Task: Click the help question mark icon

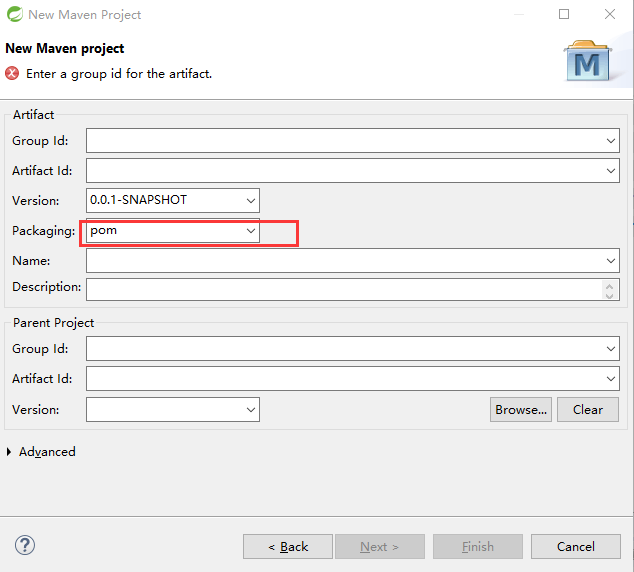Action: (26, 546)
